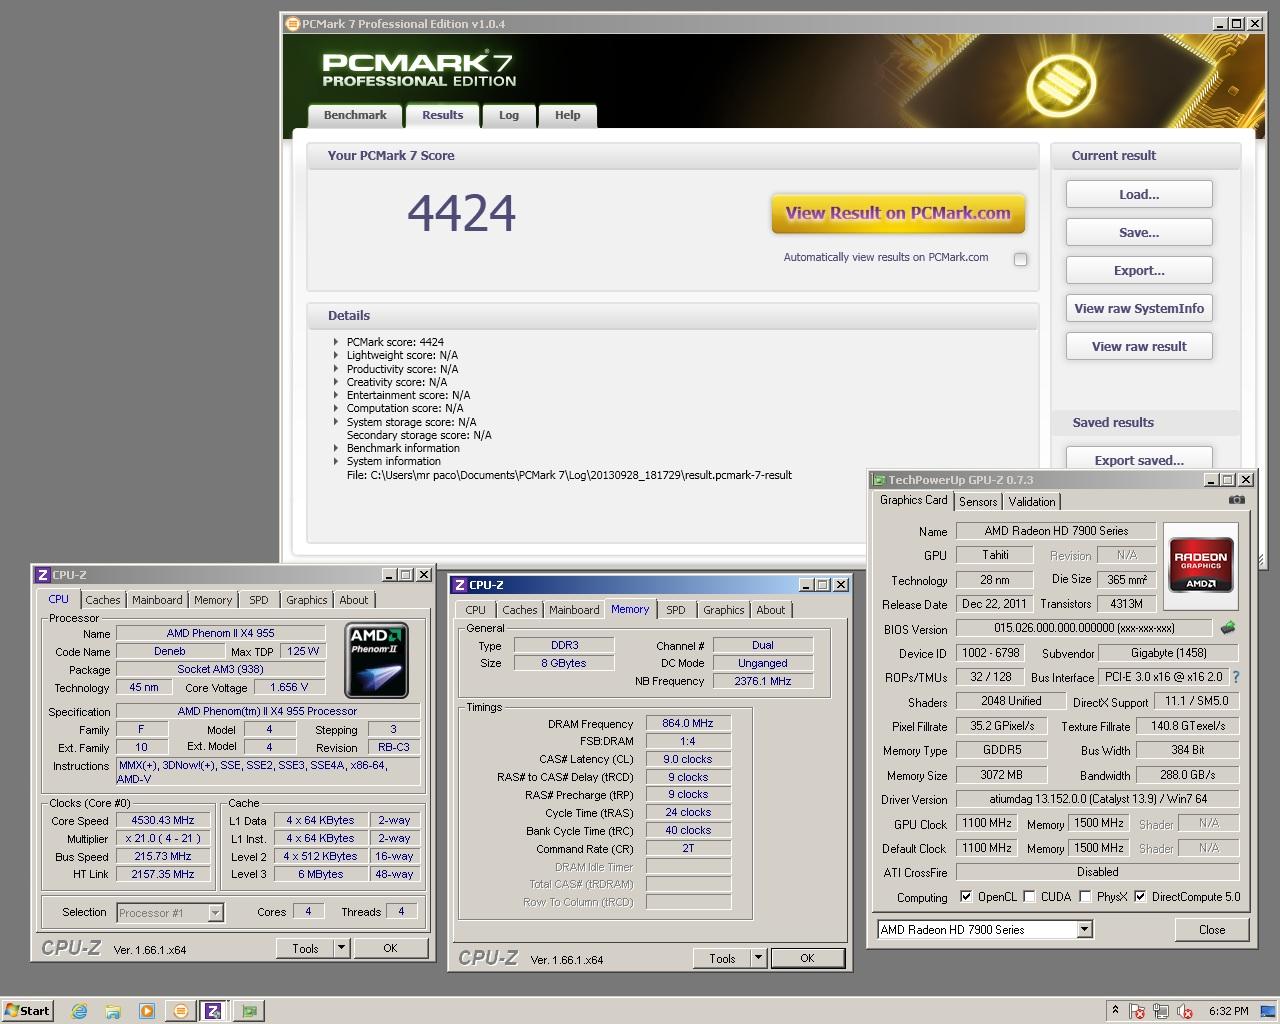This screenshot has height=1024, width=1280.
Task: Expand the System storage score row
Action: click(336, 422)
